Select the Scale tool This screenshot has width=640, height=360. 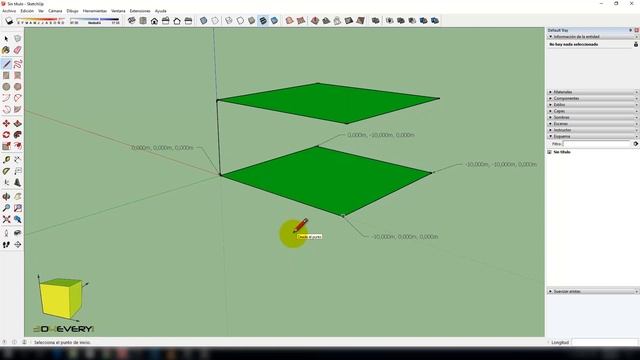pyautogui.click(x=6, y=146)
